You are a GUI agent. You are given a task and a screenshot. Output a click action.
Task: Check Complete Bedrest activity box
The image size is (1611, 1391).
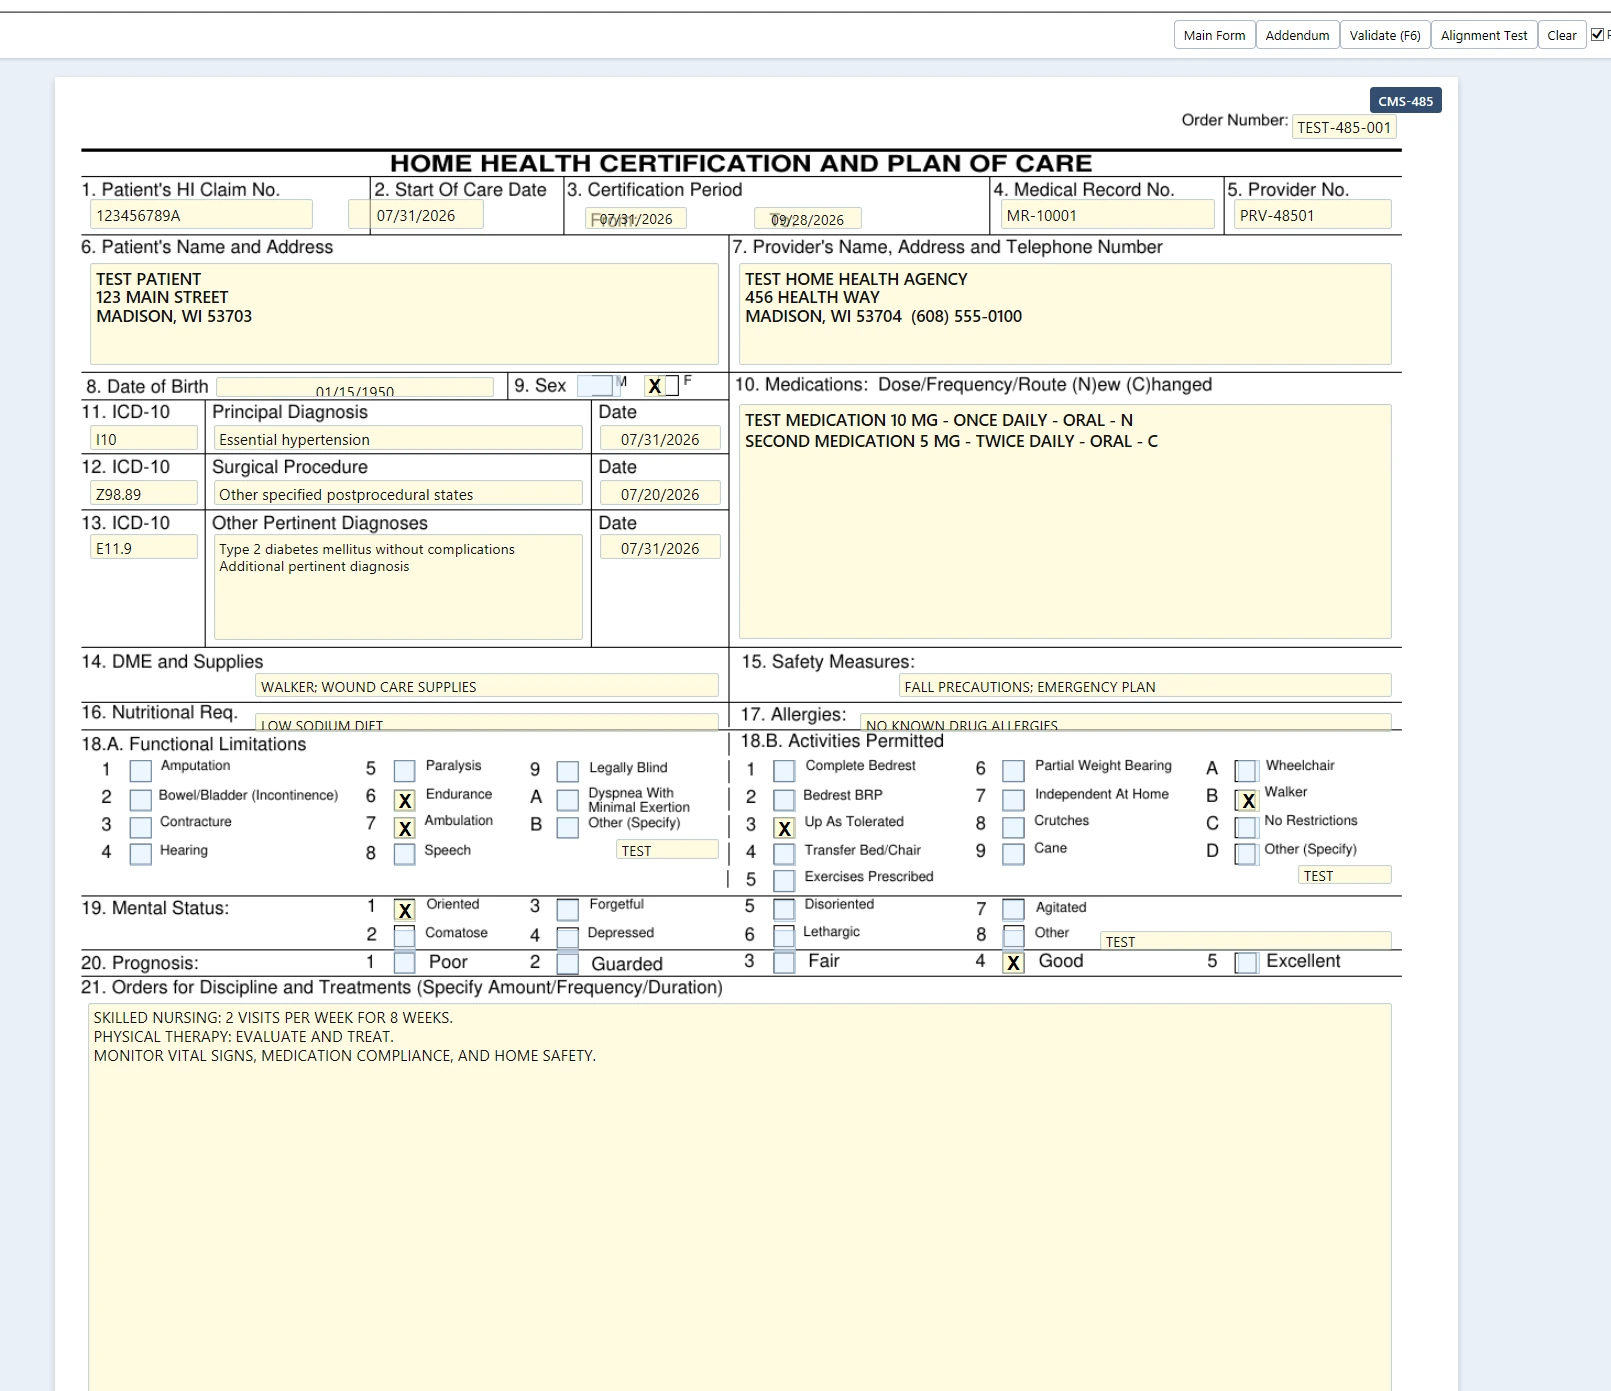point(784,771)
